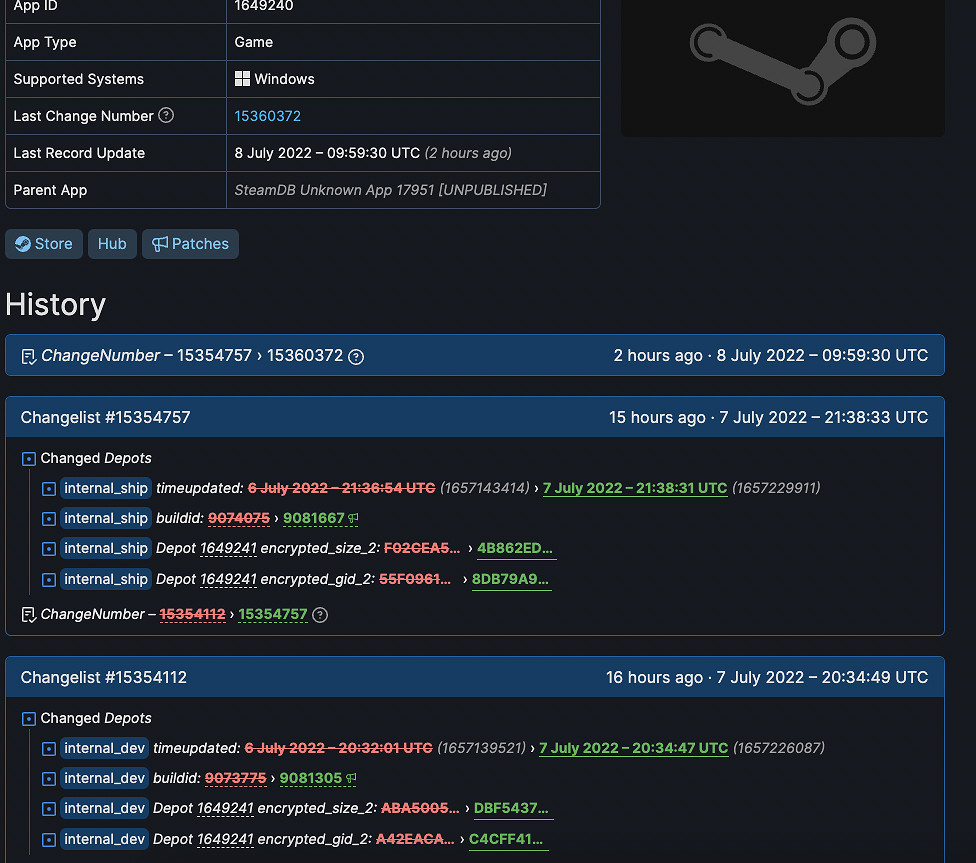
Task: Collapse the internal_ship timeupdated entry
Action: (47, 488)
